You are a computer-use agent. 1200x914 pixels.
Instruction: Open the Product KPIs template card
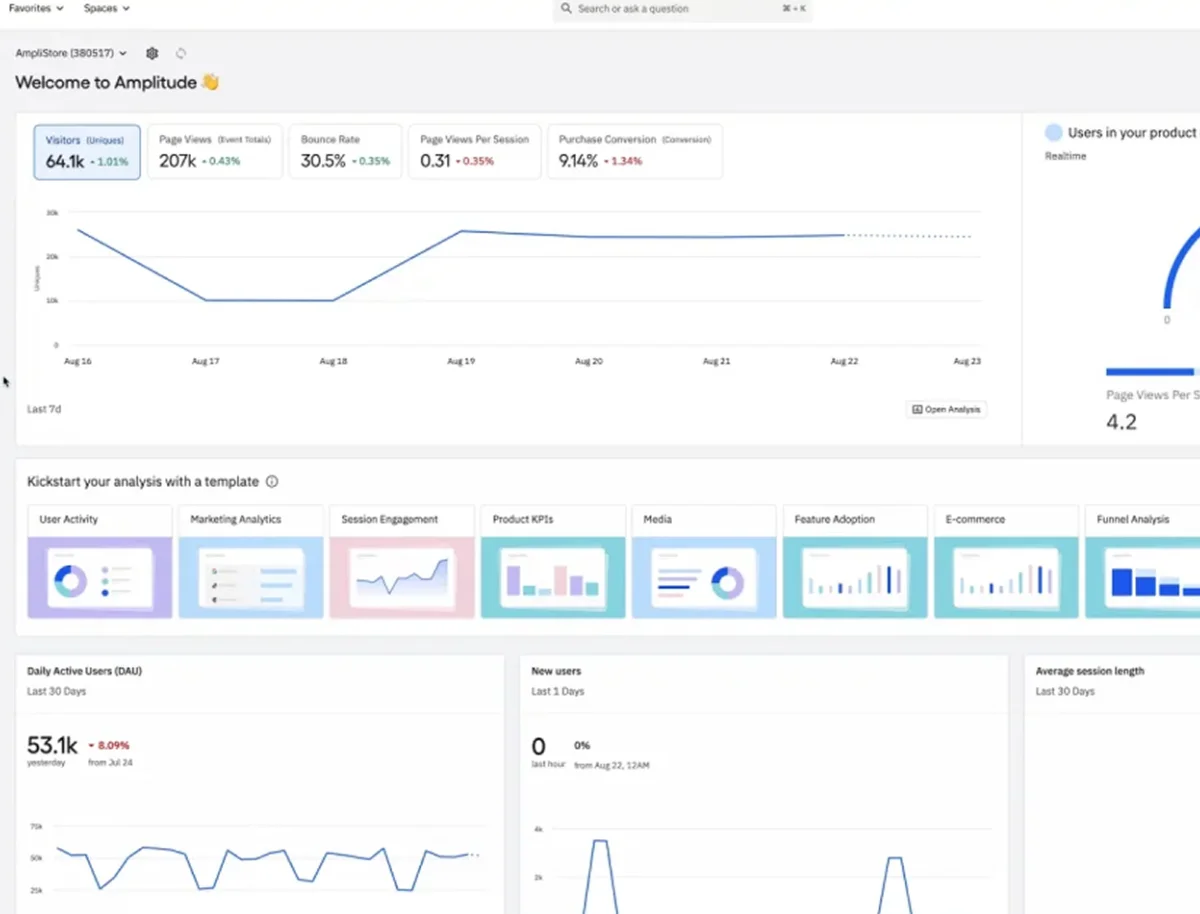[553, 561]
